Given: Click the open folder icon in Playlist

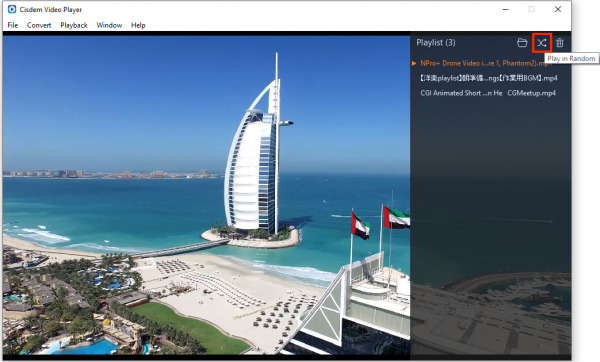Looking at the screenshot, I should click(x=522, y=43).
